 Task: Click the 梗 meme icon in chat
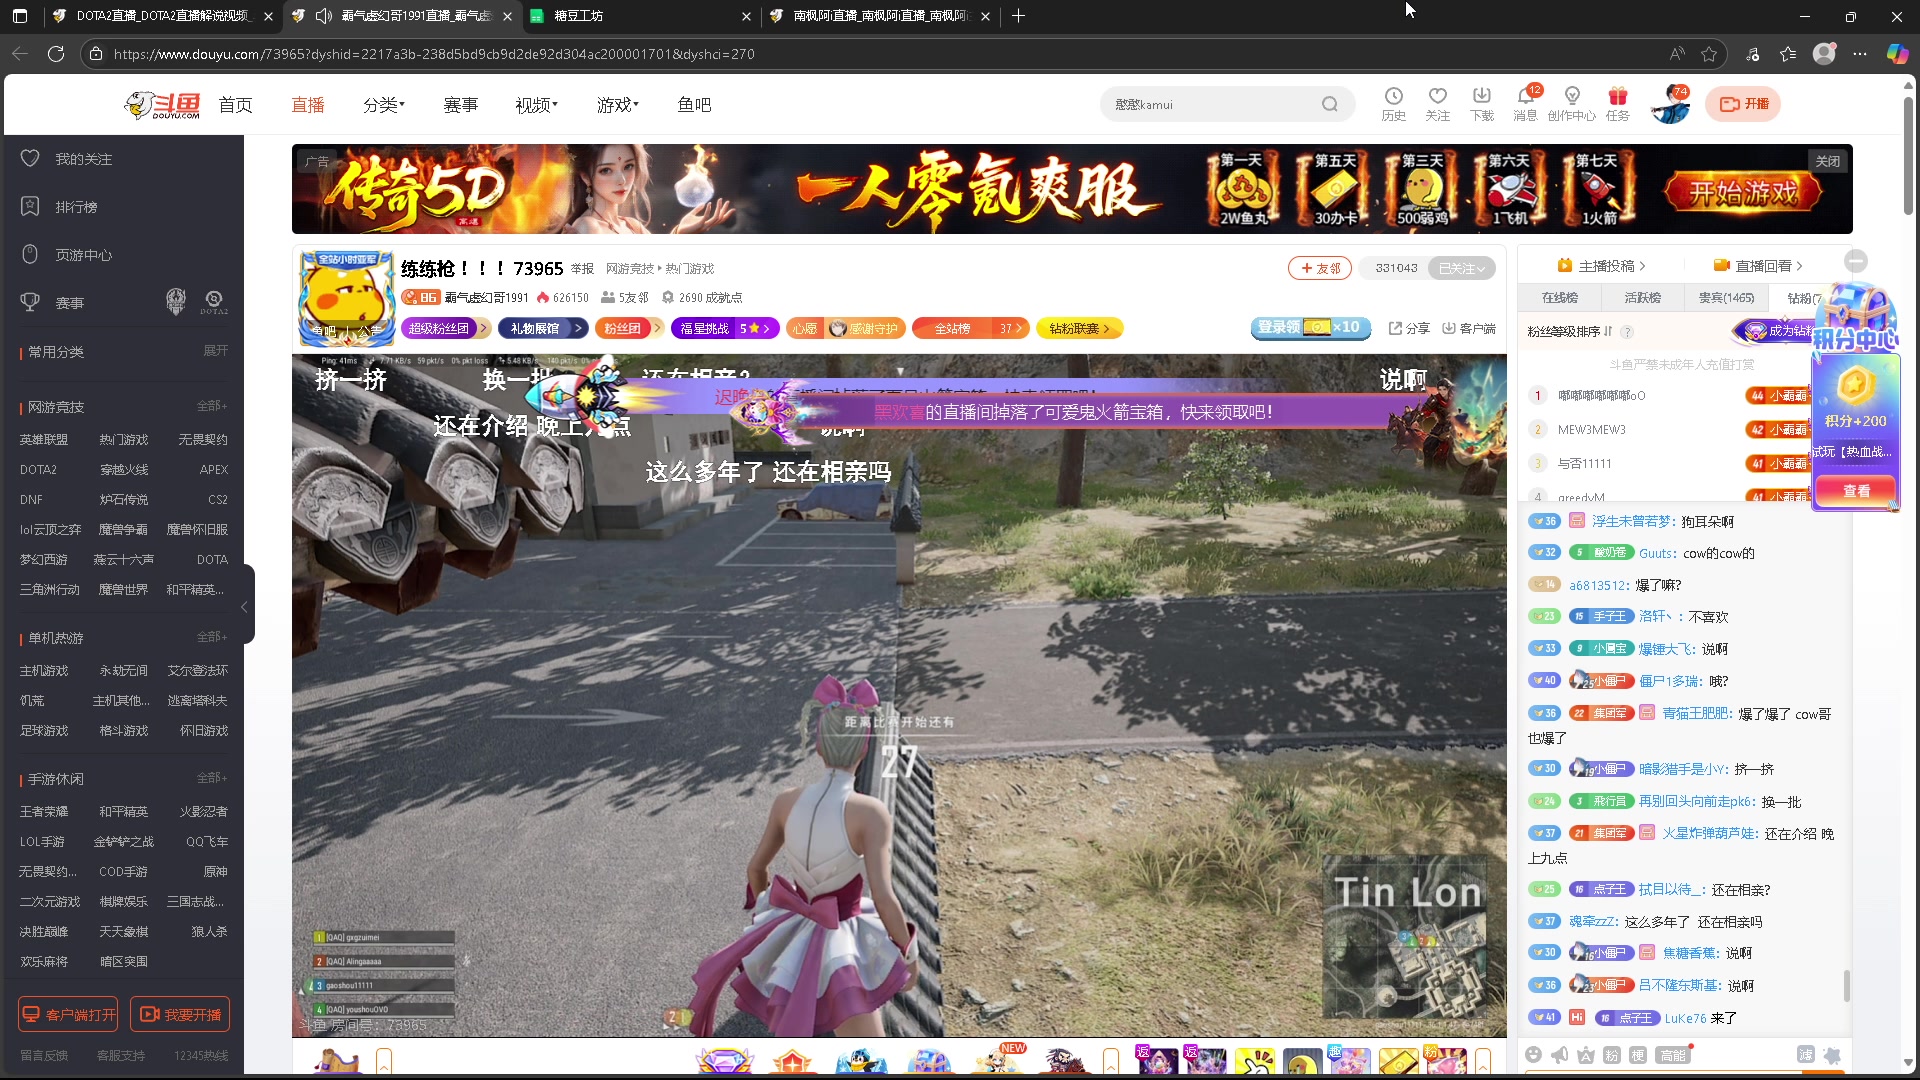pos(1637,1055)
